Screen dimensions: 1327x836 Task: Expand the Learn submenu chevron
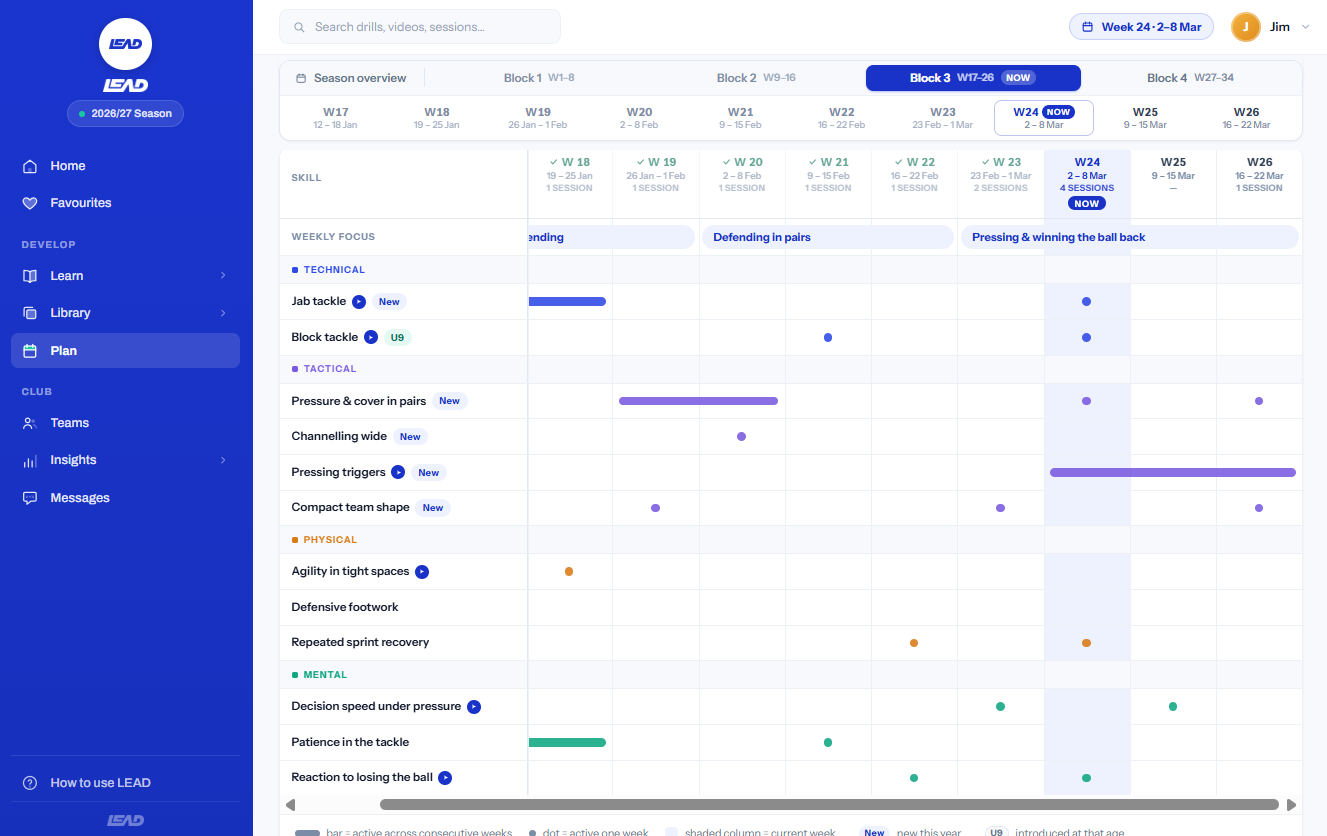(x=223, y=276)
